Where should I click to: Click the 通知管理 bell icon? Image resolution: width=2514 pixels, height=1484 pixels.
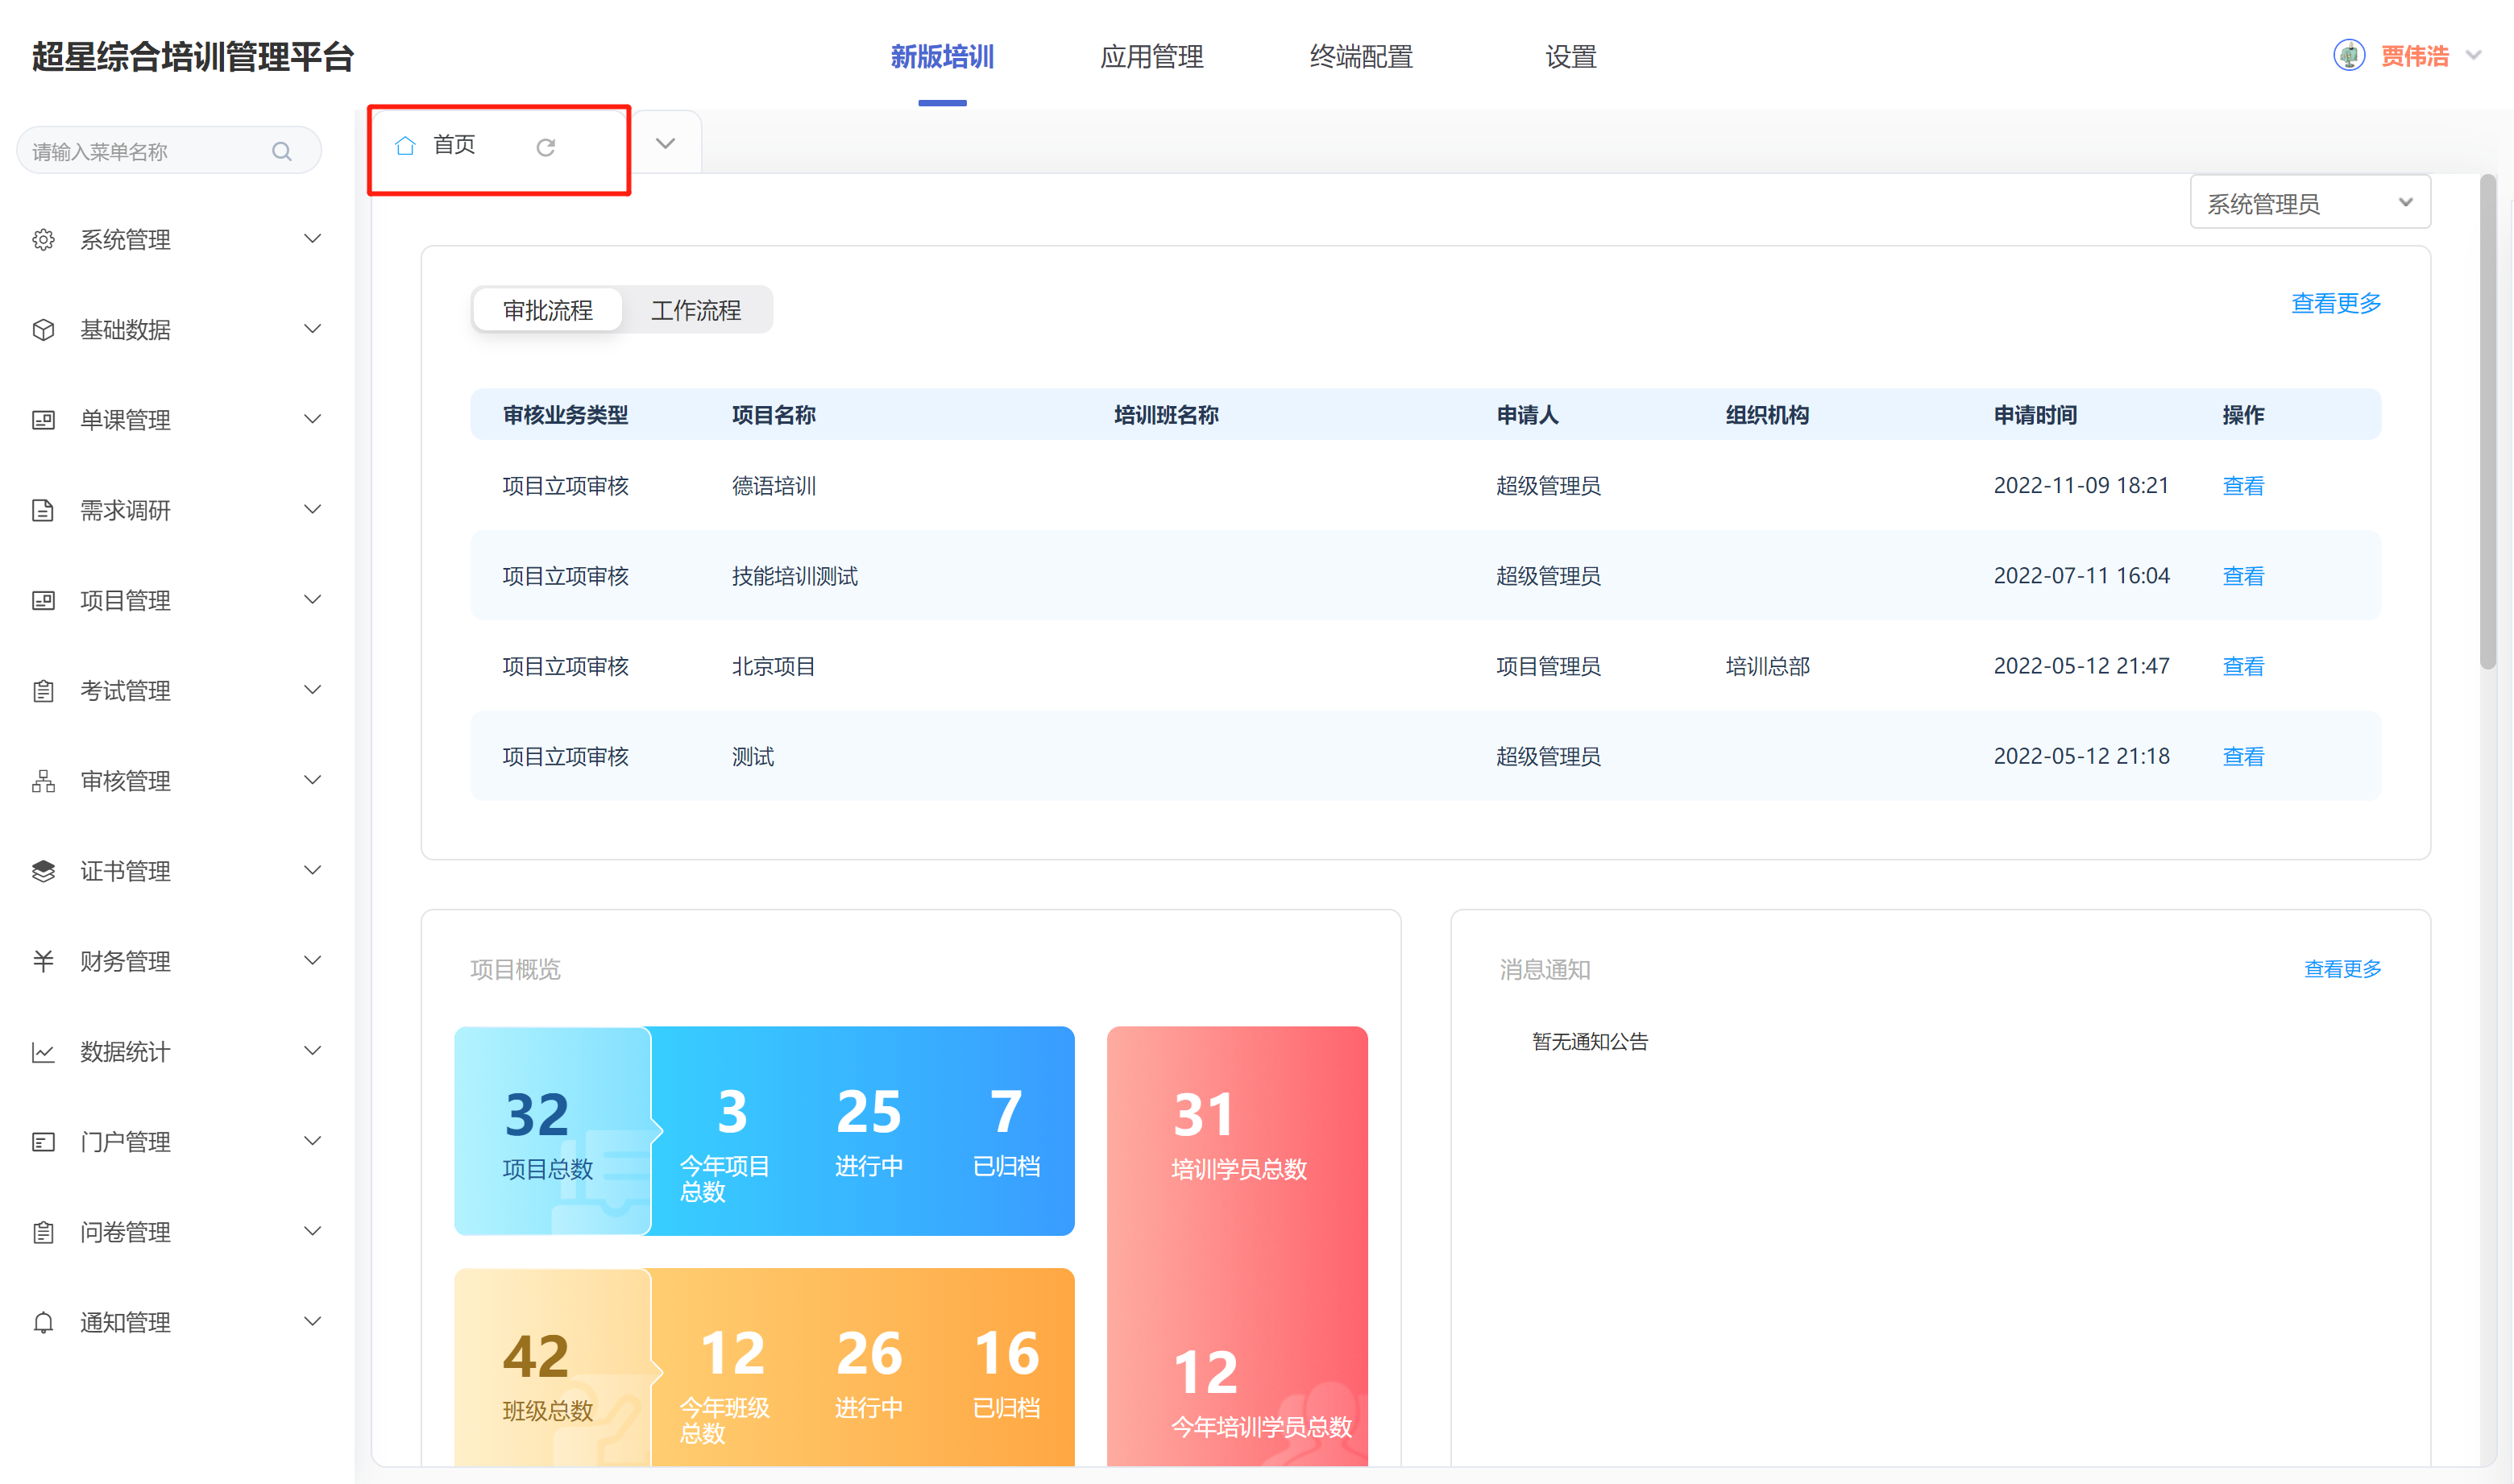pos(43,1323)
